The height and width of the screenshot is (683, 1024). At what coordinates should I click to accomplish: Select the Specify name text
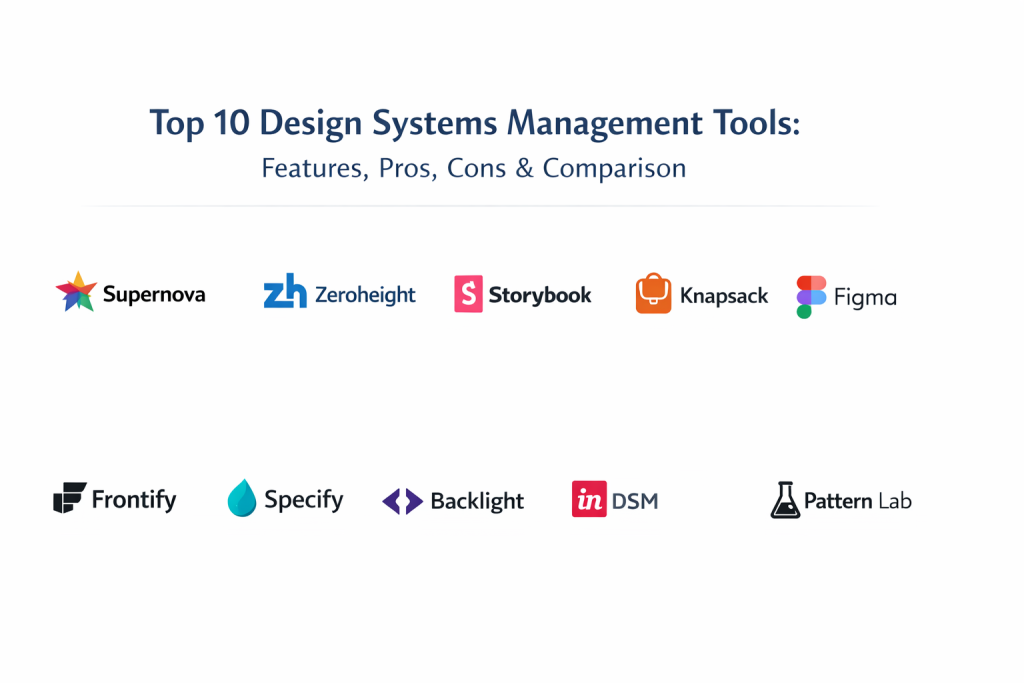[x=304, y=499]
